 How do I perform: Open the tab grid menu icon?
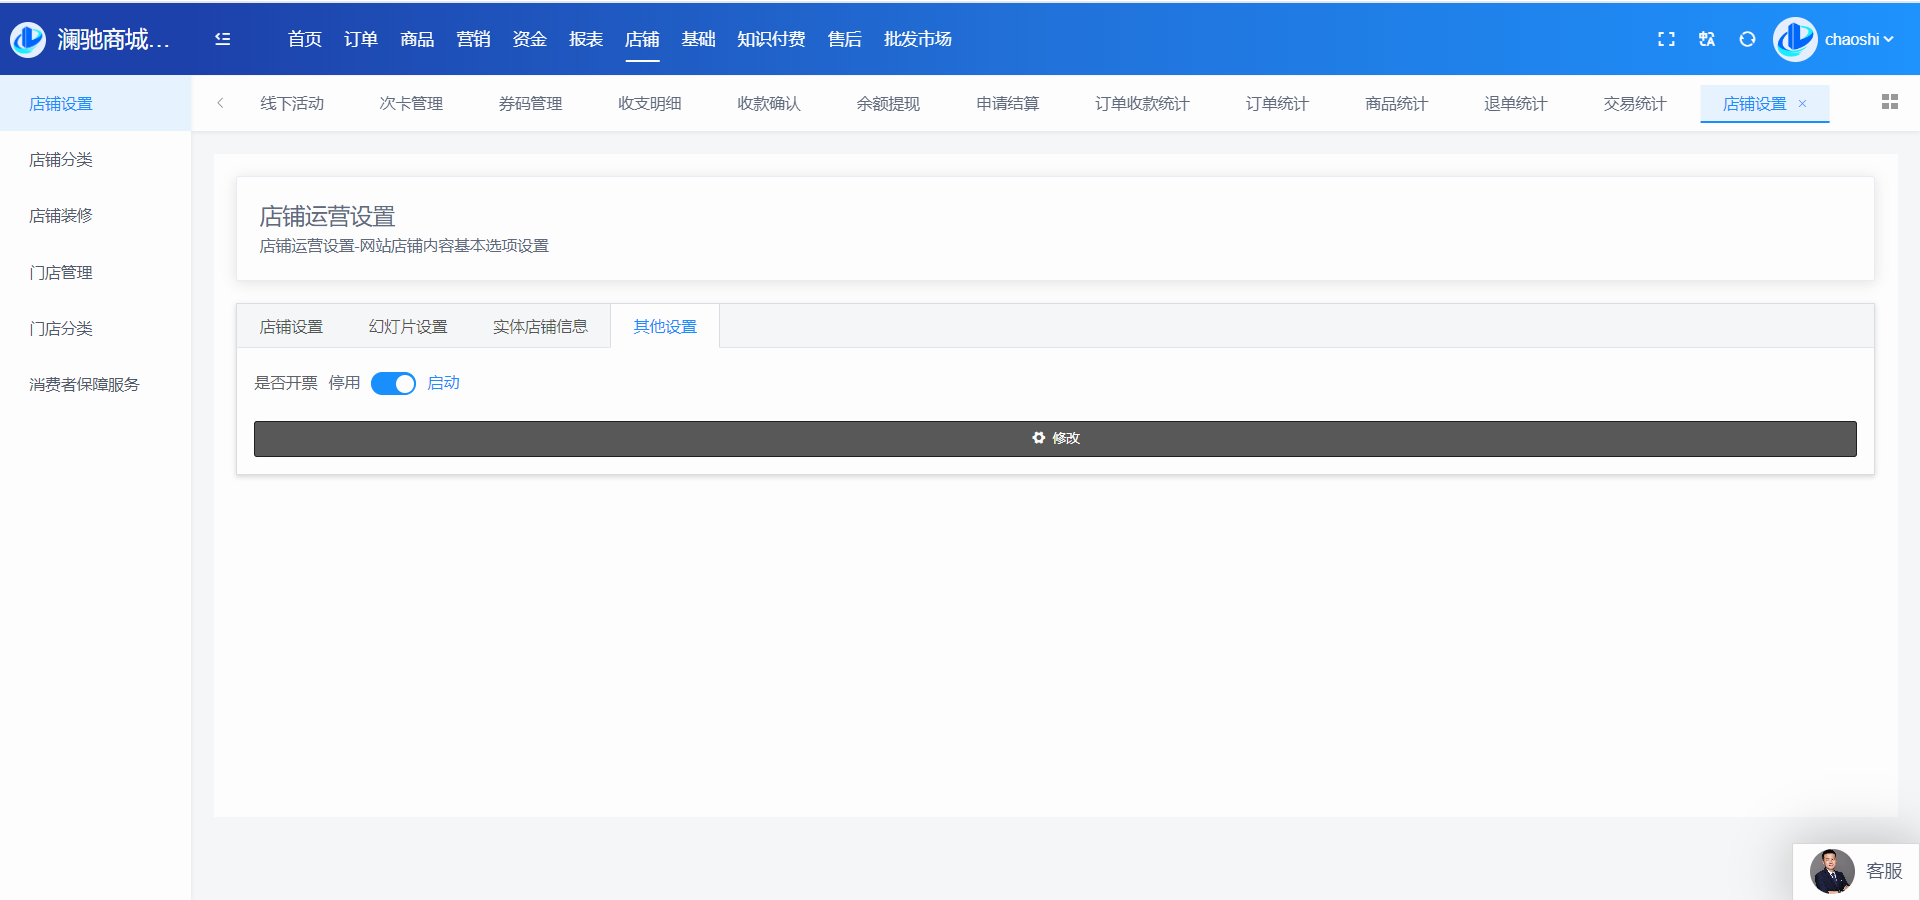(1889, 102)
